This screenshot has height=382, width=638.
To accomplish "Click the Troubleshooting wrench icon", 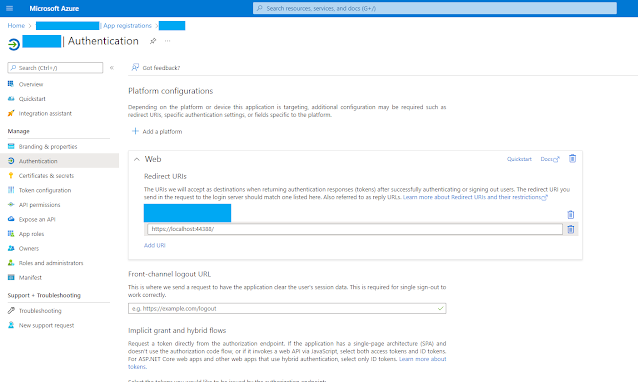I will (11, 310).
